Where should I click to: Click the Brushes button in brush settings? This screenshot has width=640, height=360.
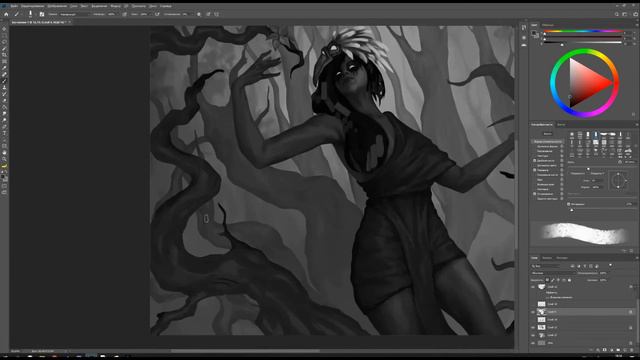[547, 133]
